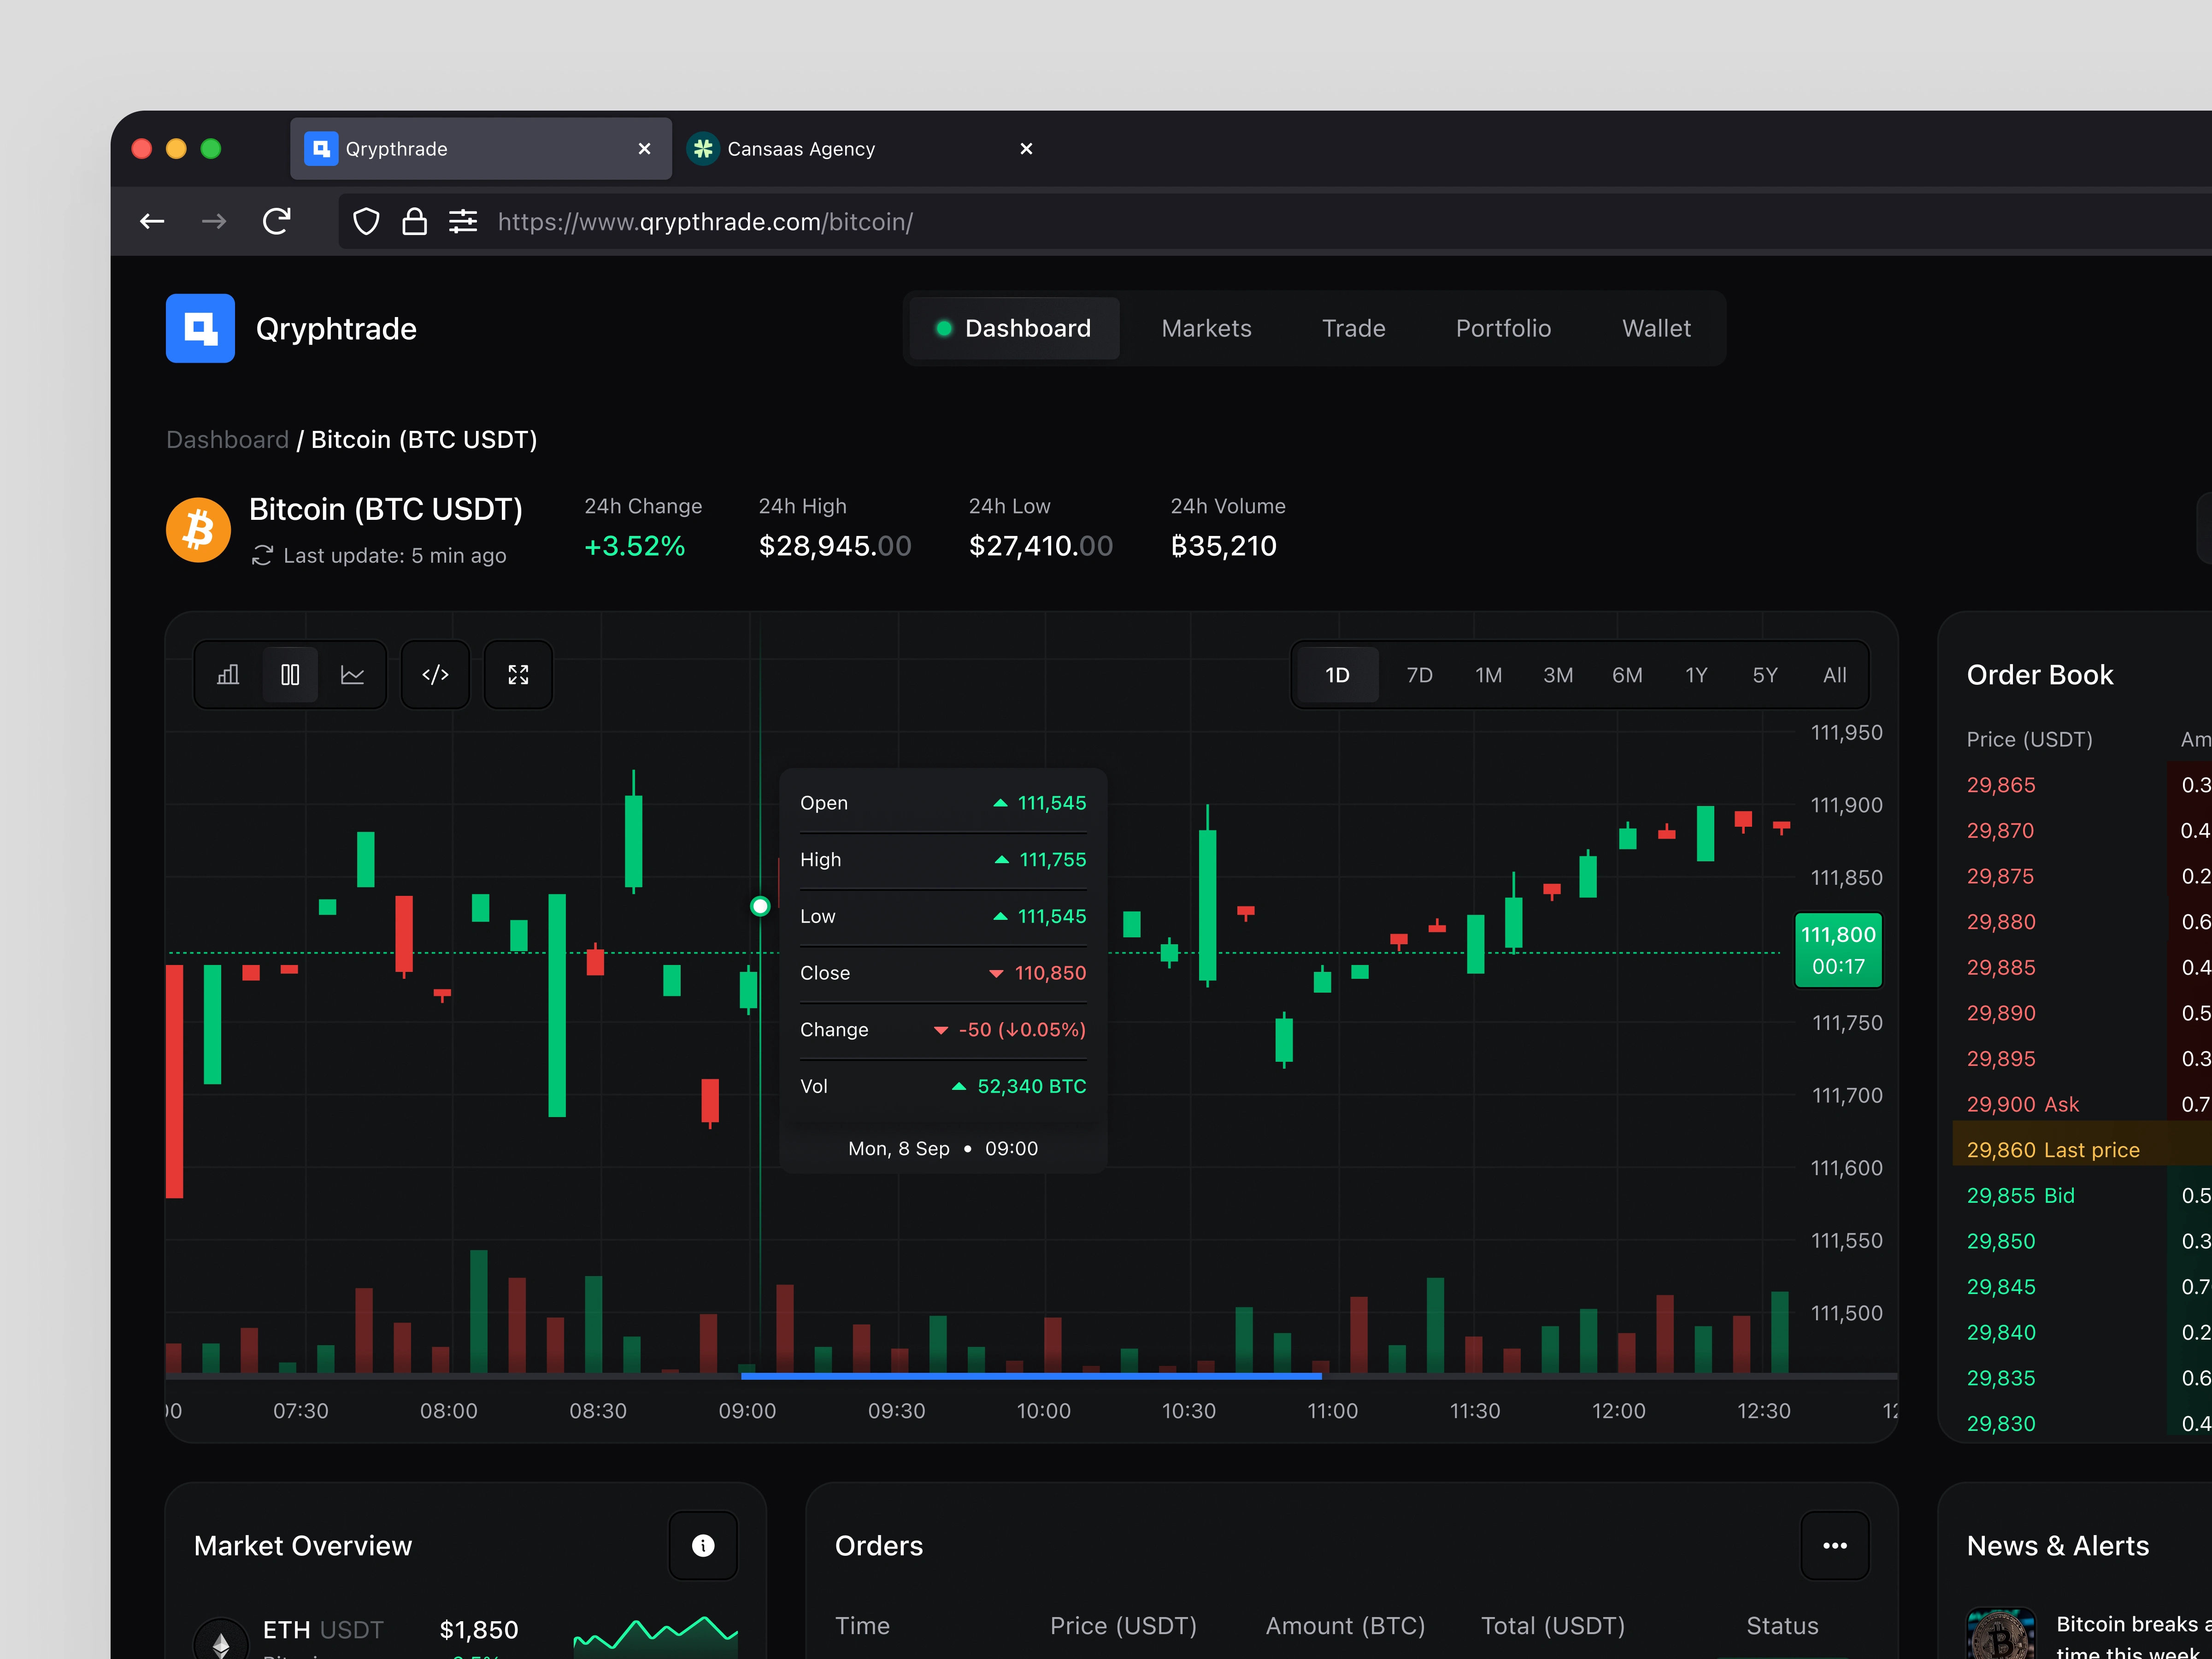Select the Qrypthrade browser tab
The height and width of the screenshot is (1659, 2212).
coord(481,149)
